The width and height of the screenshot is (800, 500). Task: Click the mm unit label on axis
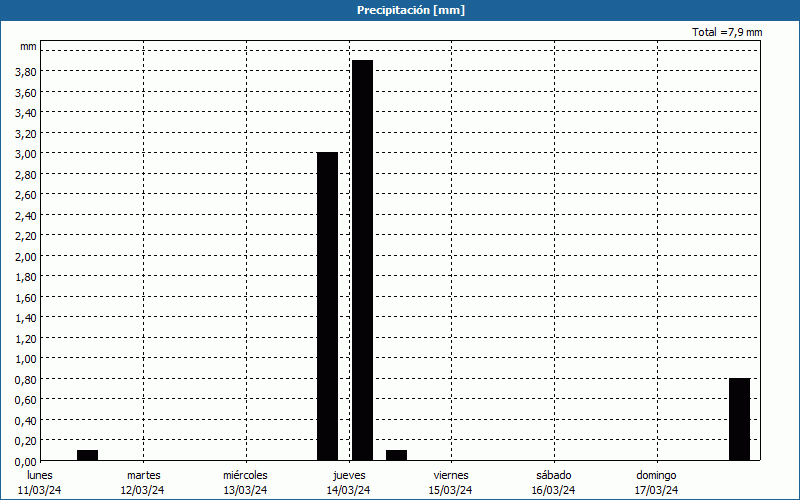(28, 47)
